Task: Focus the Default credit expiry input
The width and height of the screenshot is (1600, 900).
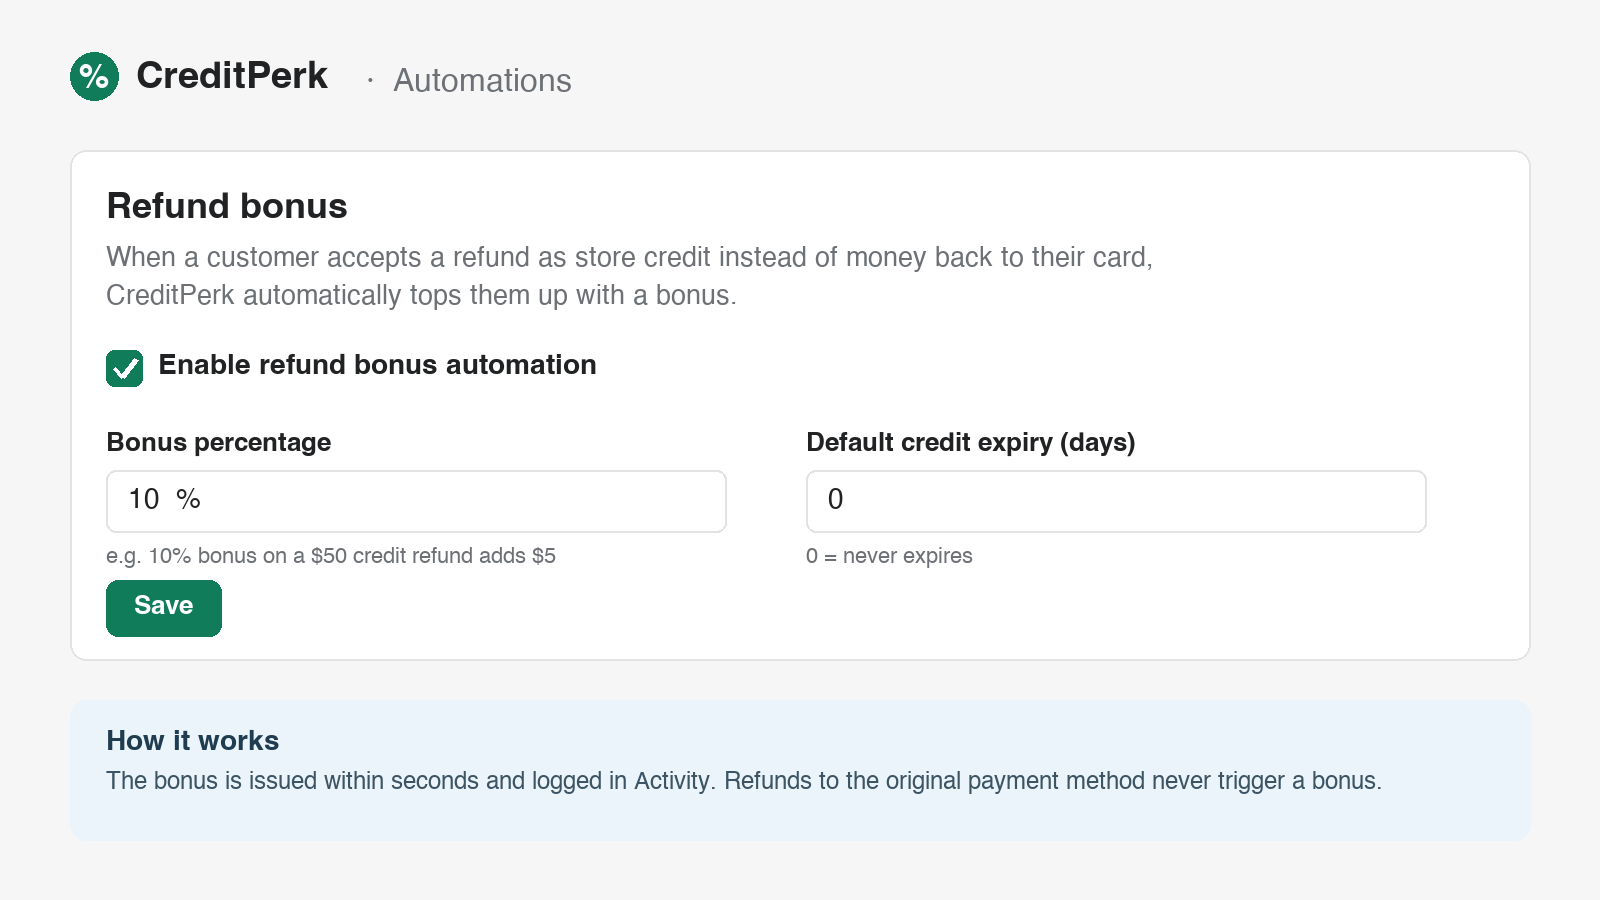Action: click(x=1116, y=501)
